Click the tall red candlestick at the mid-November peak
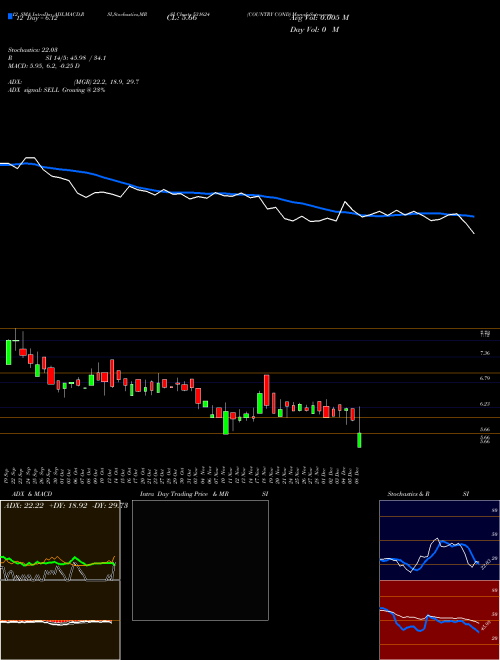The image size is (500, 660). click(x=266, y=390)
